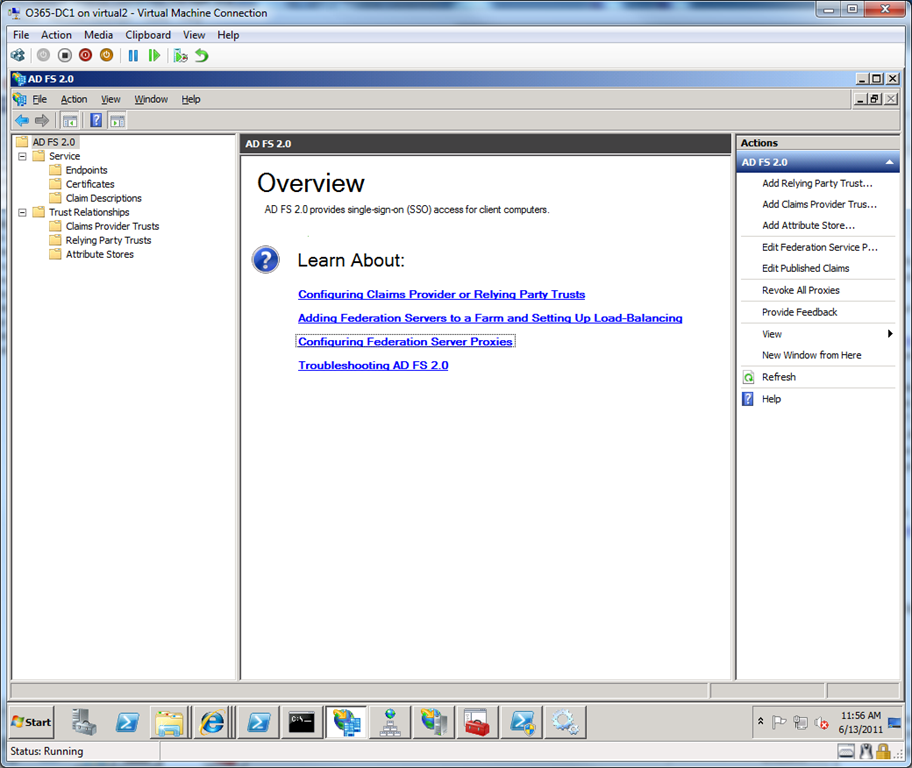
Task: Open Windows Explorer from the taskbar
Action: 169,722
